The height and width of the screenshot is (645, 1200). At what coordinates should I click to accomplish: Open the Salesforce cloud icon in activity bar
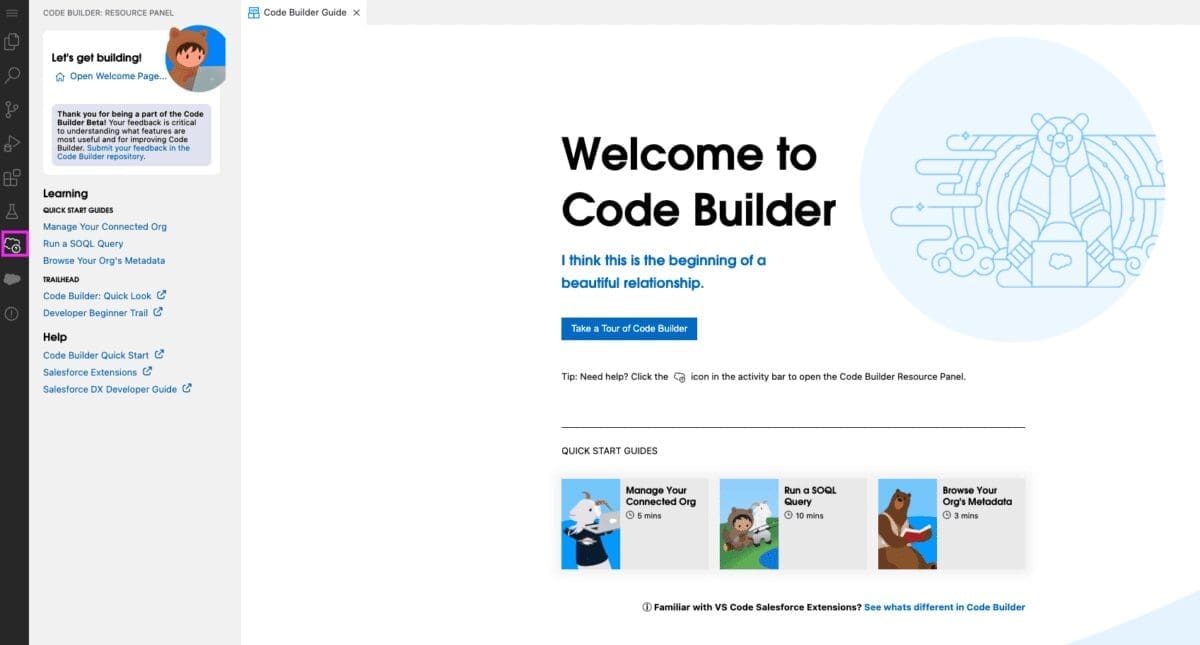point(12,279)
